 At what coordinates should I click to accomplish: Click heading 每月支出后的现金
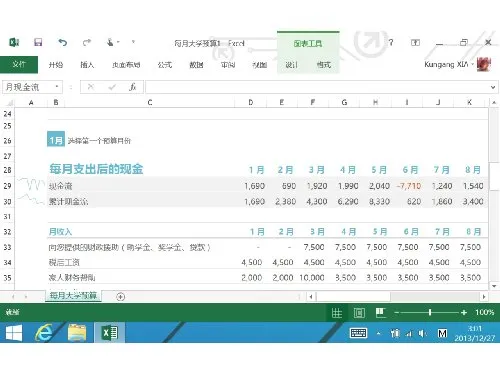coord(96,169)
